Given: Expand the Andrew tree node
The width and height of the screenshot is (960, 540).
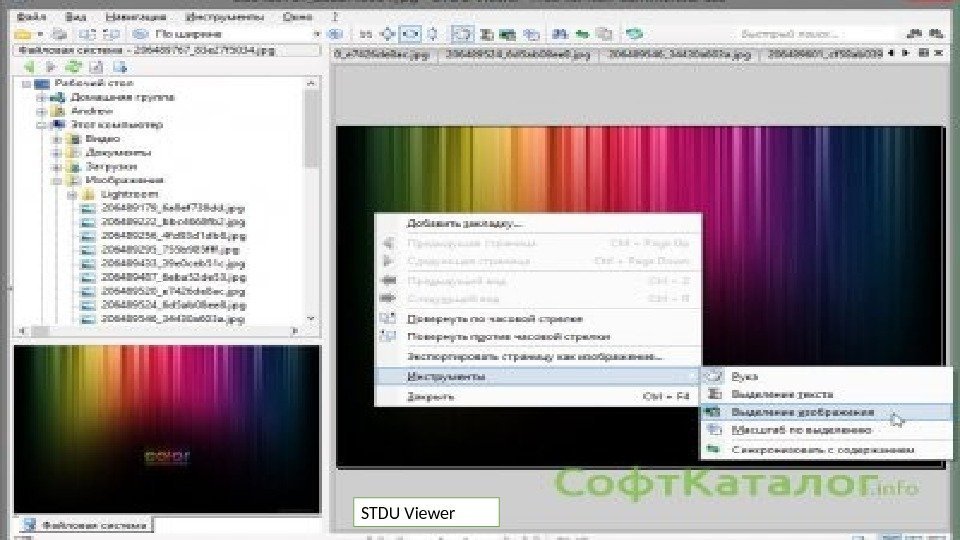Looking at the screenshot, I should pyautogui.click(x=41, y=111).
